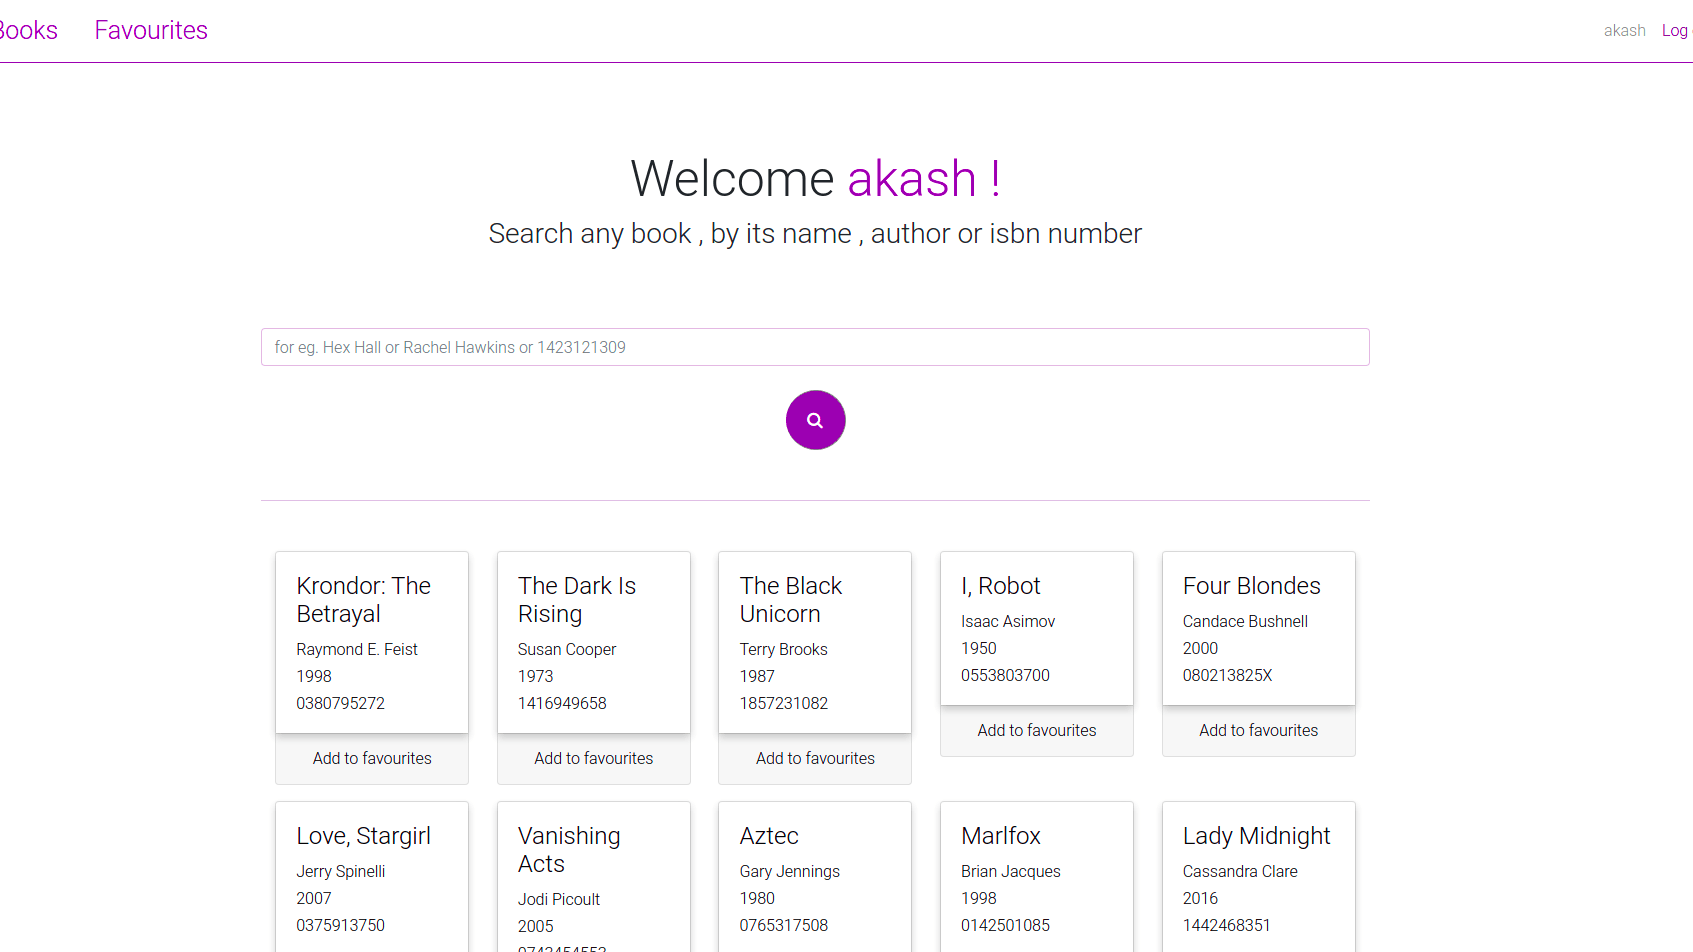1693x952 pixels.
Task: Add Krondor: The Betrayal to favourites
Action: (372, 758)
